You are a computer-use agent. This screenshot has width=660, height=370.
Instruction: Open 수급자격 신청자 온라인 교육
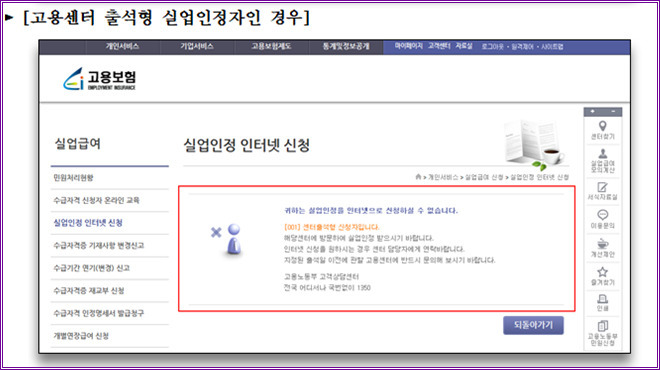point(96,200)
